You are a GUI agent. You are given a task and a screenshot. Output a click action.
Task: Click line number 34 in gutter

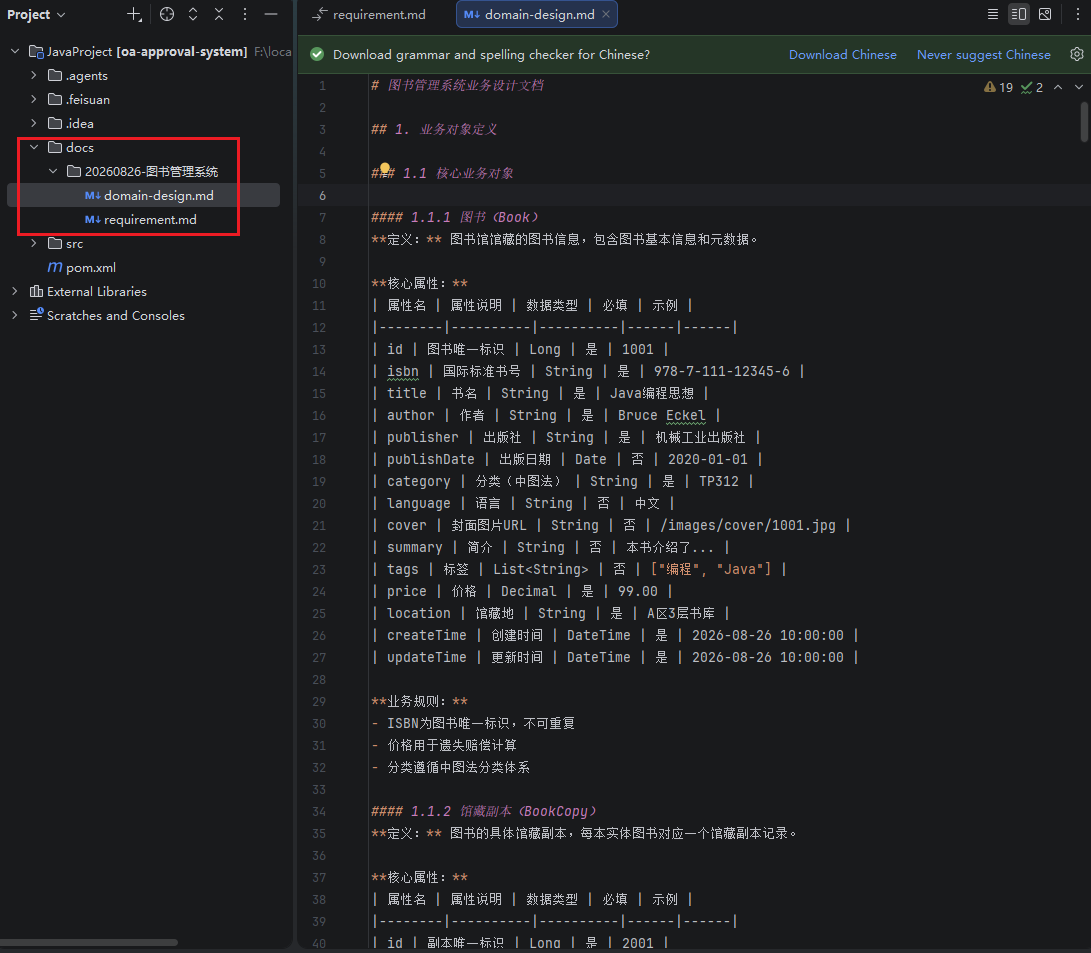click(x=319, y=811)
